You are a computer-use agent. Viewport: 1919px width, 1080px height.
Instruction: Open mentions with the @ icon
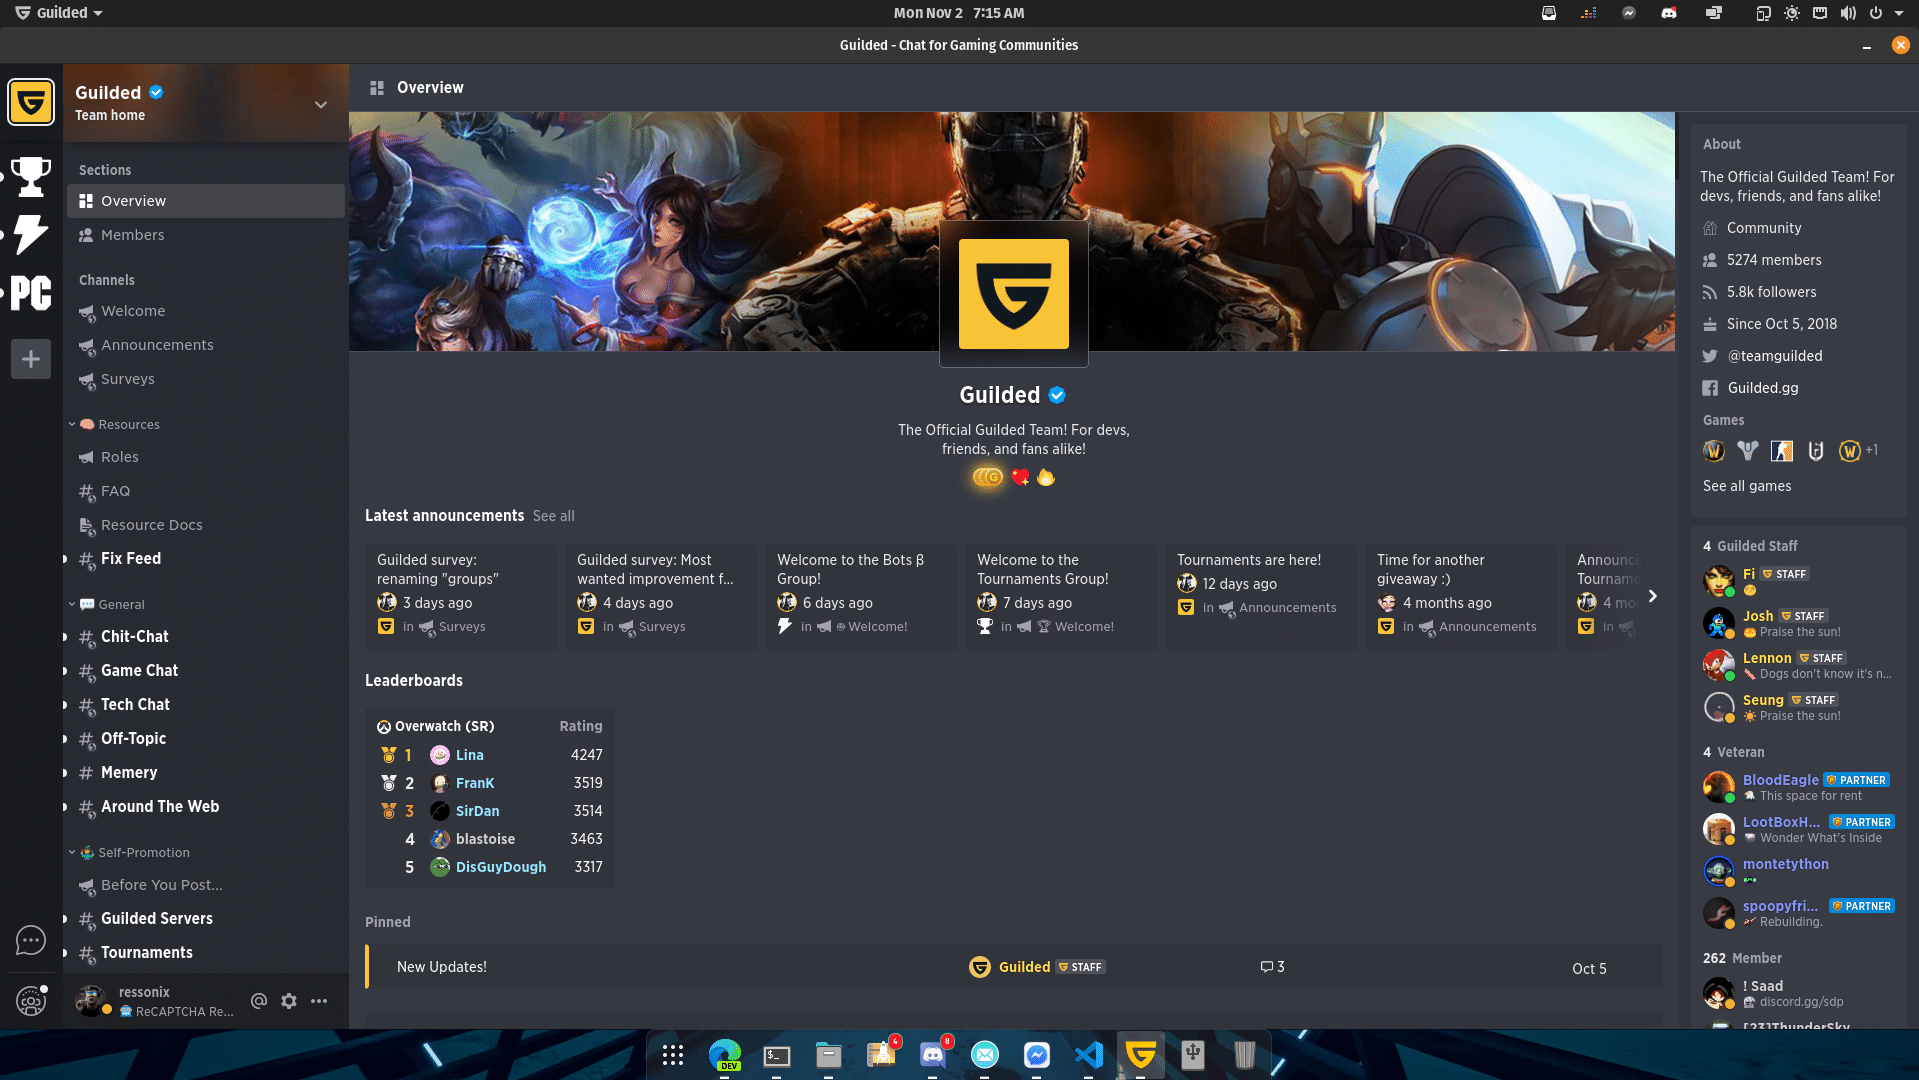259,1001
